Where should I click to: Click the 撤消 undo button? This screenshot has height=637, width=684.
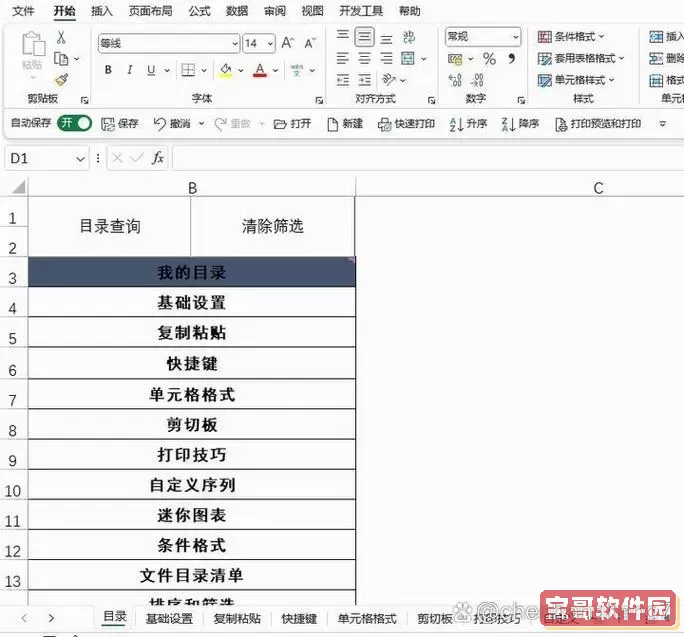pos(172,124)
